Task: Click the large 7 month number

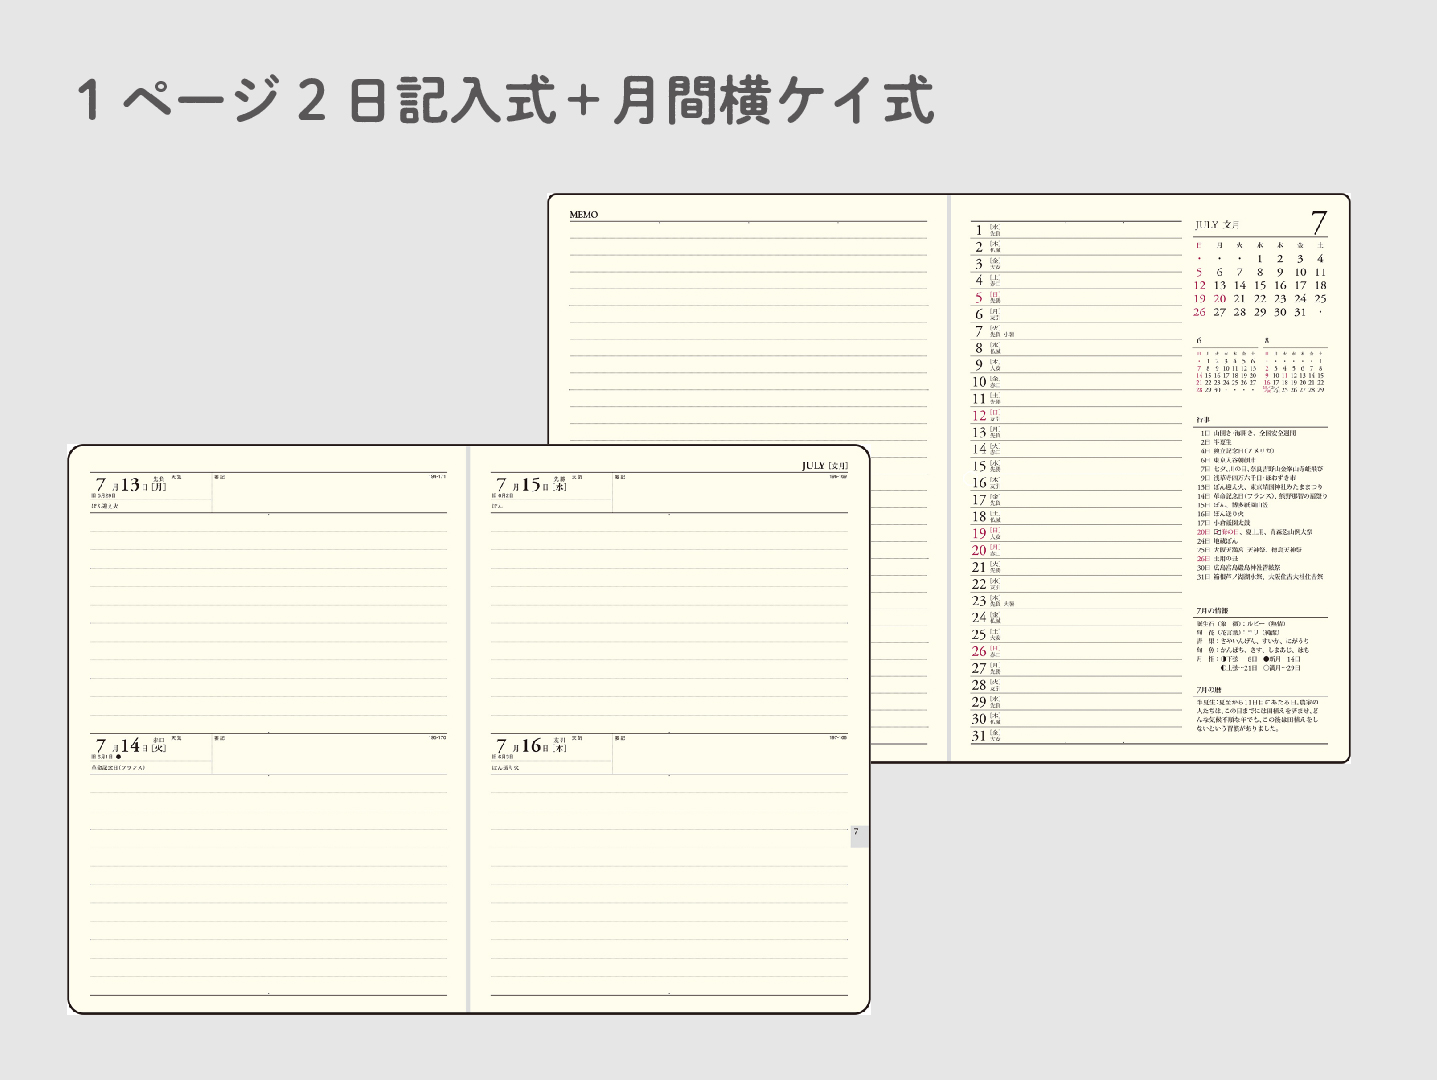Action: (1319, 223)
